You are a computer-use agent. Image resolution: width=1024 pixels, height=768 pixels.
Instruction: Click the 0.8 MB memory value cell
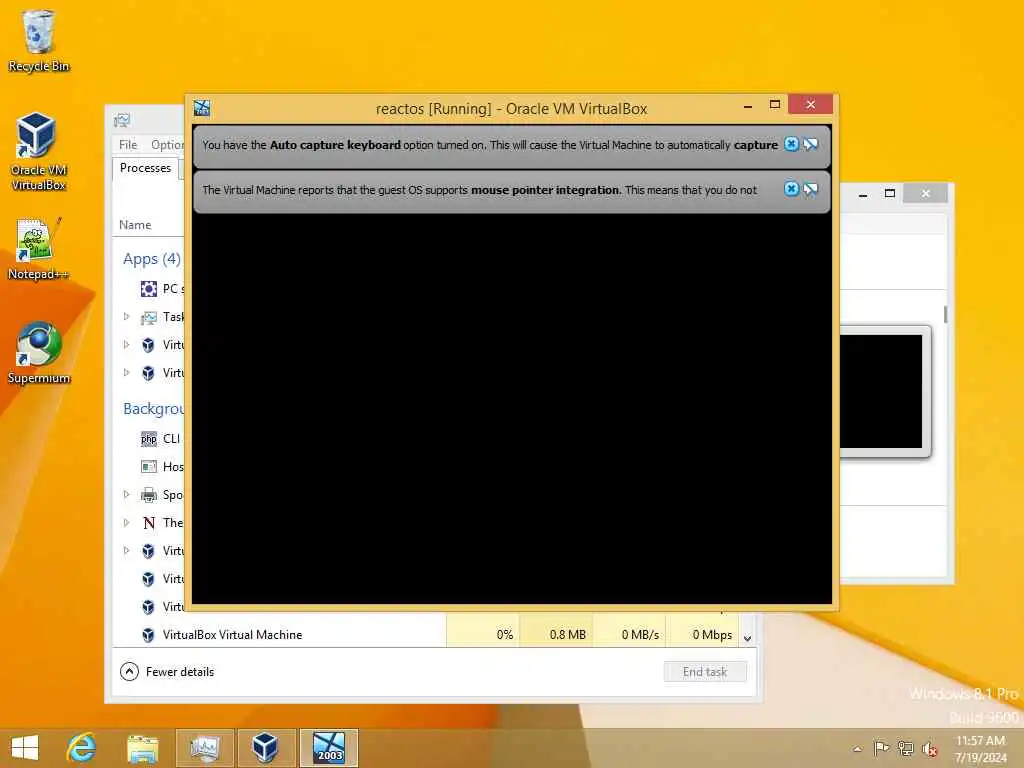pyautogui.click(x=556, y=634)
